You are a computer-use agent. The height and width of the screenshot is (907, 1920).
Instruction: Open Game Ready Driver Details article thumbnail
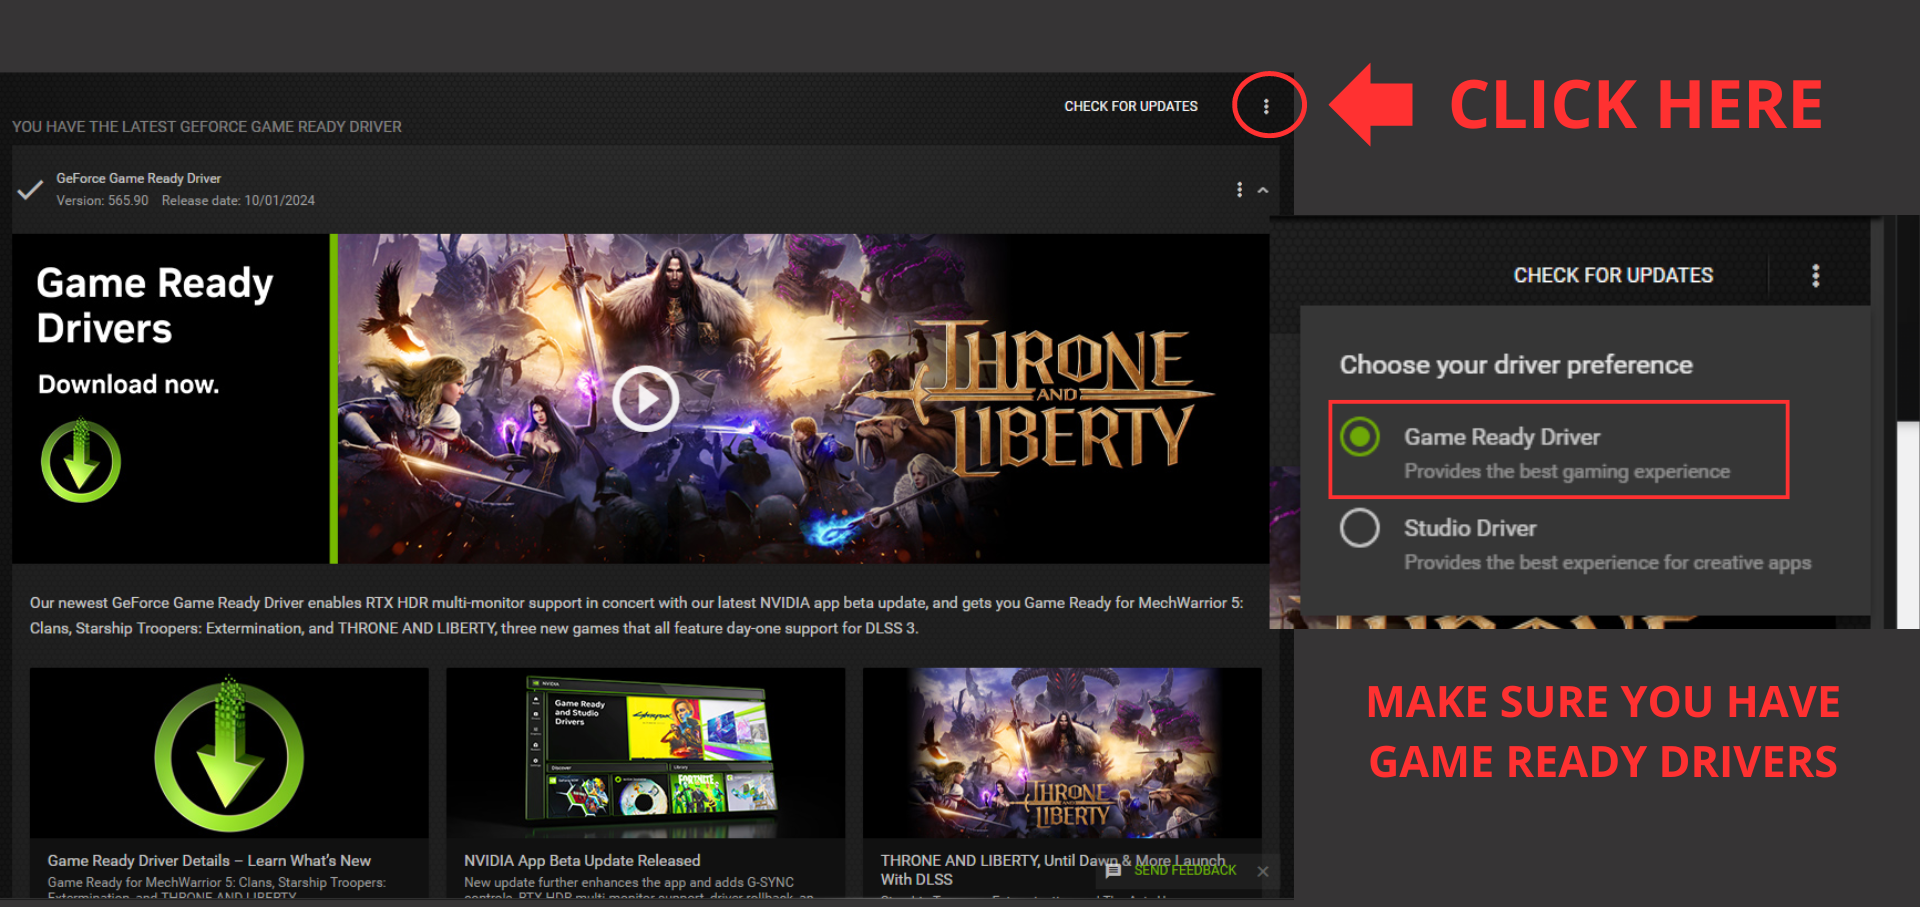point(229,754)
